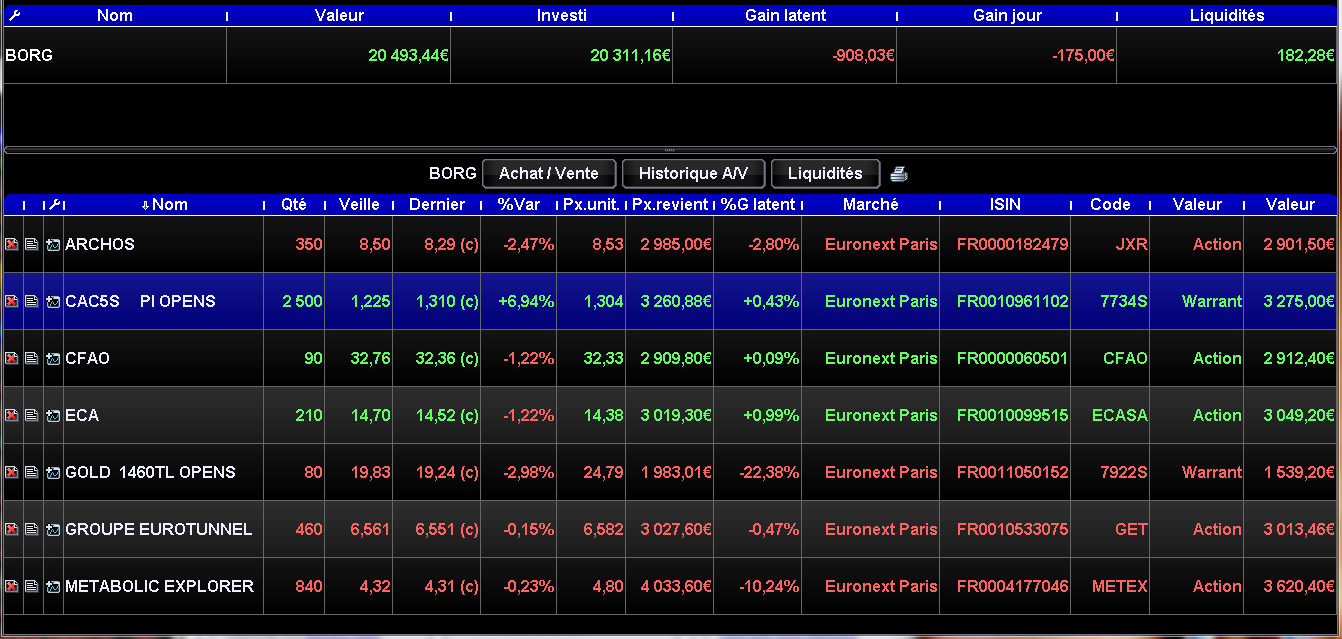Click the Px.unit. column header
1342x639 pixels.
[591, 204]
